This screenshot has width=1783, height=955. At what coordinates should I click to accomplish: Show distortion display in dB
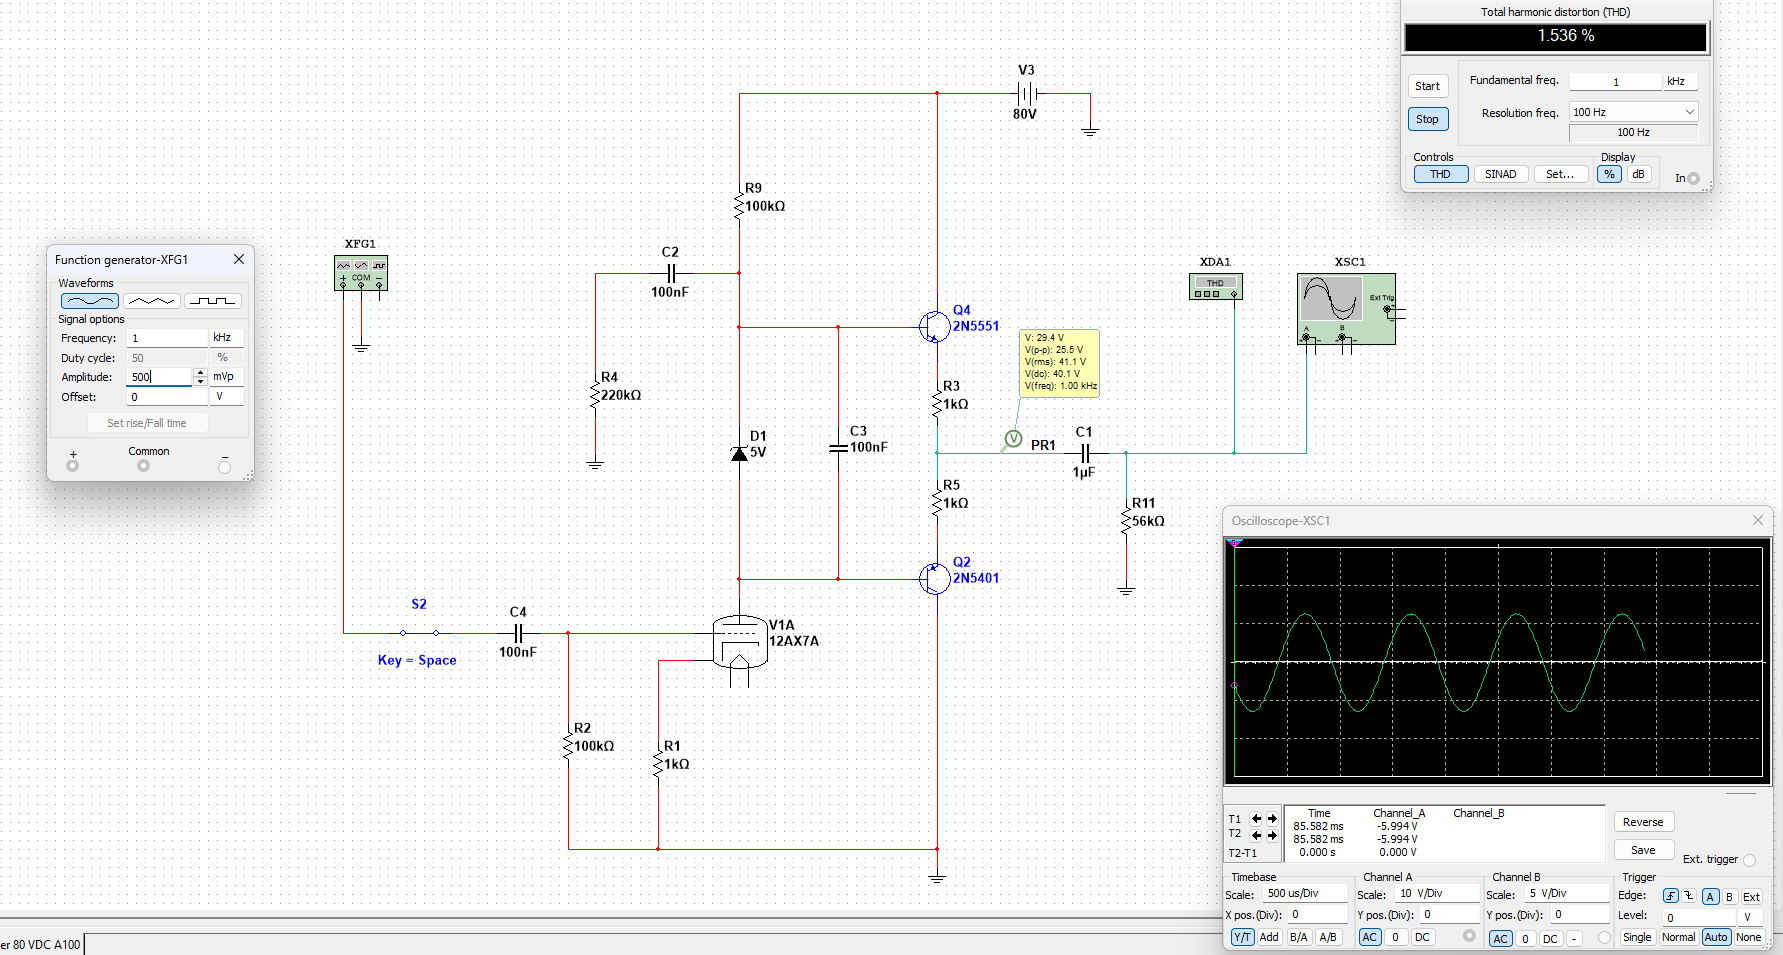pyautogui.click(x=1638, y=174)
